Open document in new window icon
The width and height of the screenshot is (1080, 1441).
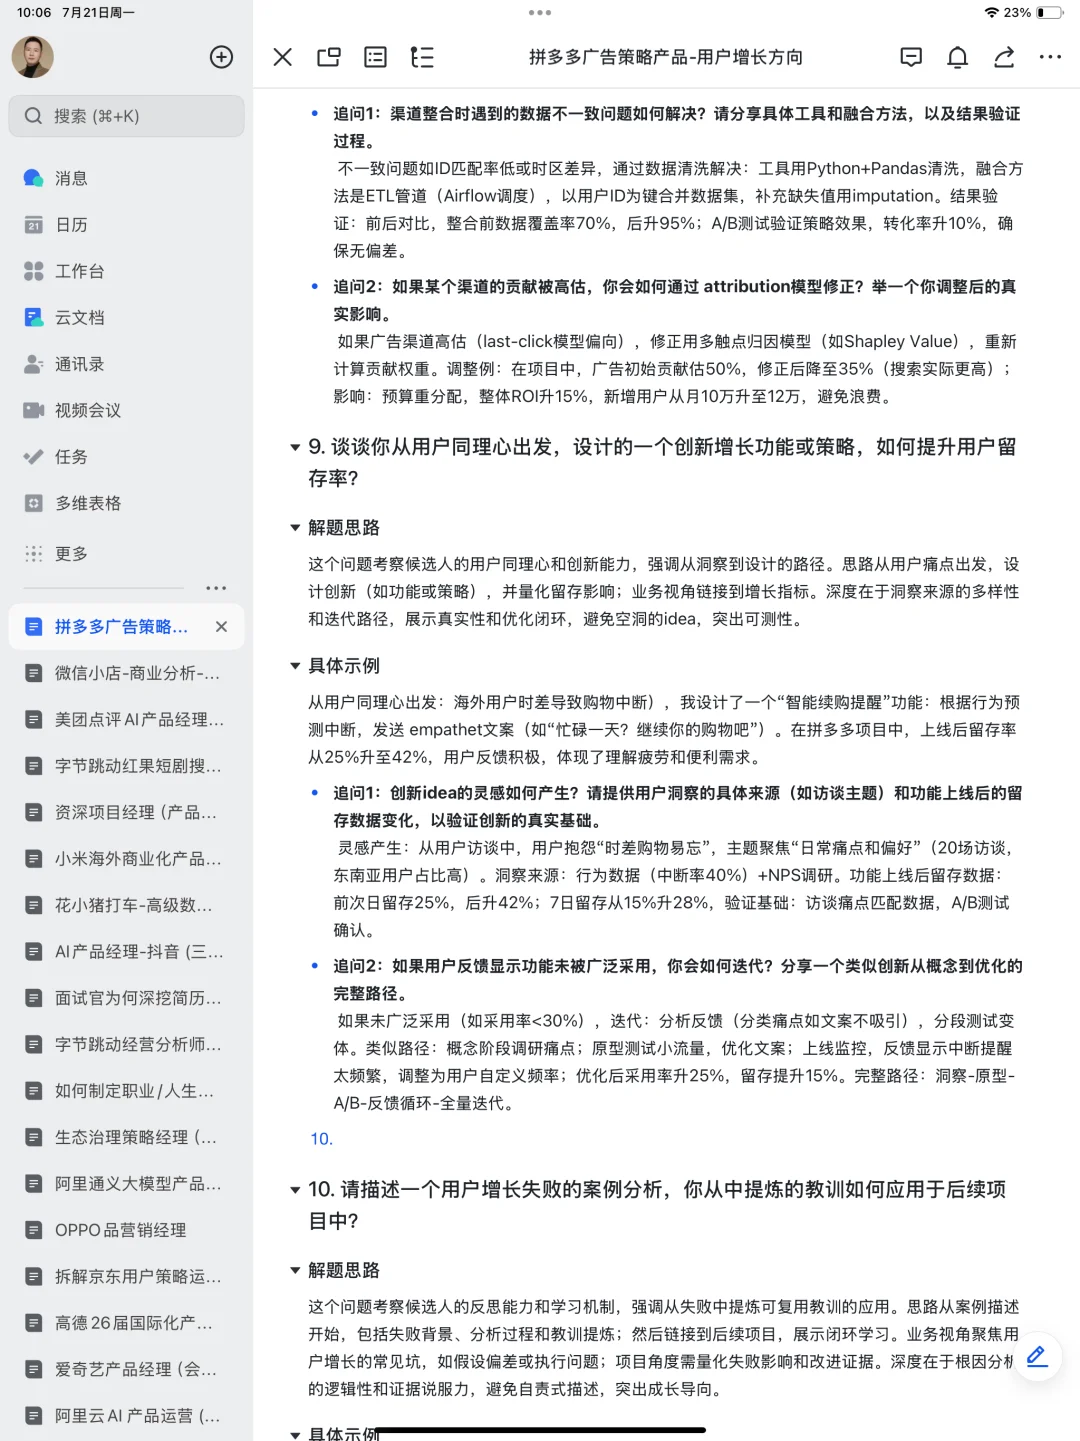(x=329, y=57)
